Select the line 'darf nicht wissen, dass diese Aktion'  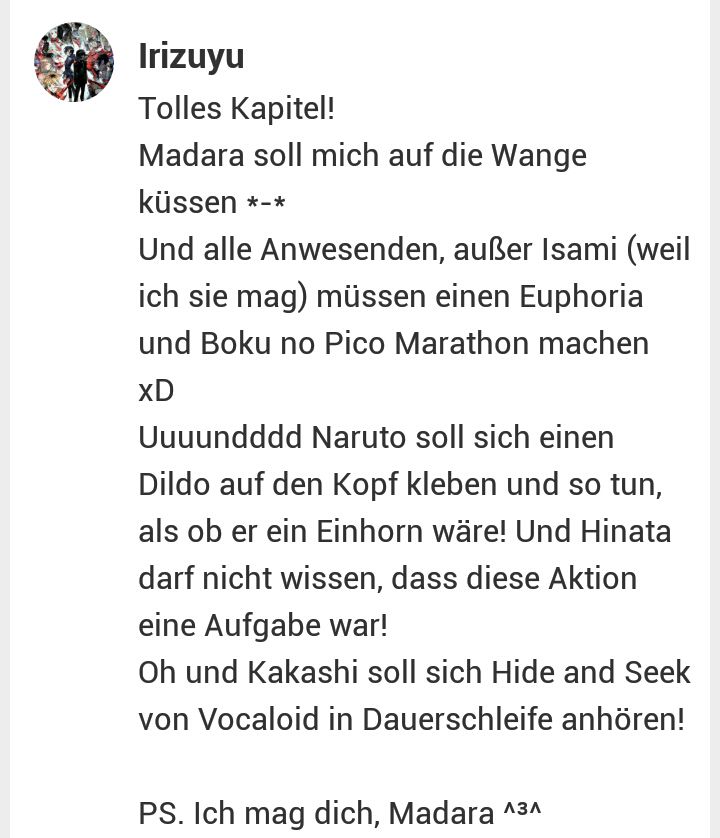(x=388, y=579)
